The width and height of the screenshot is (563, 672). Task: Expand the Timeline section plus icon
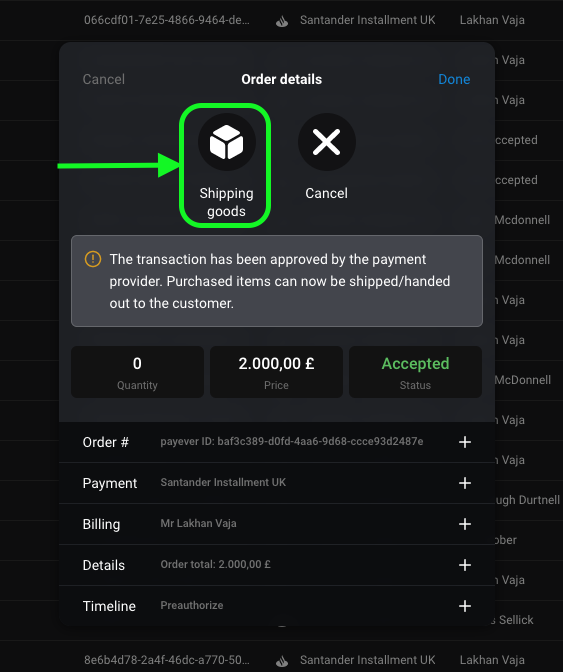pyautogui.click(x=465, y=606)
